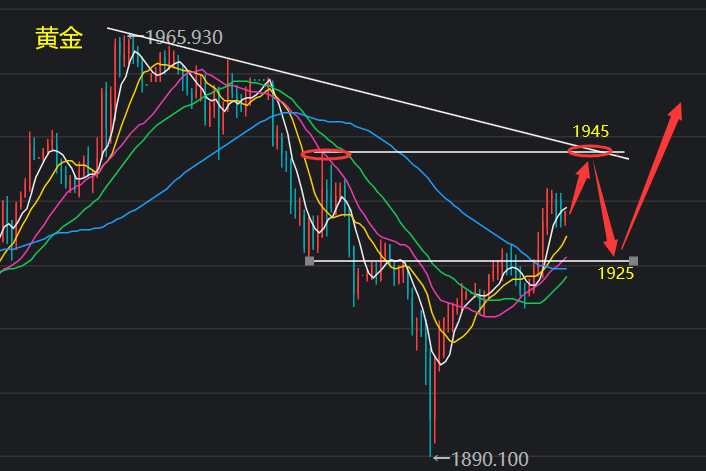Grab the left gray handle of the 1925 line

(x=309, y=261)
